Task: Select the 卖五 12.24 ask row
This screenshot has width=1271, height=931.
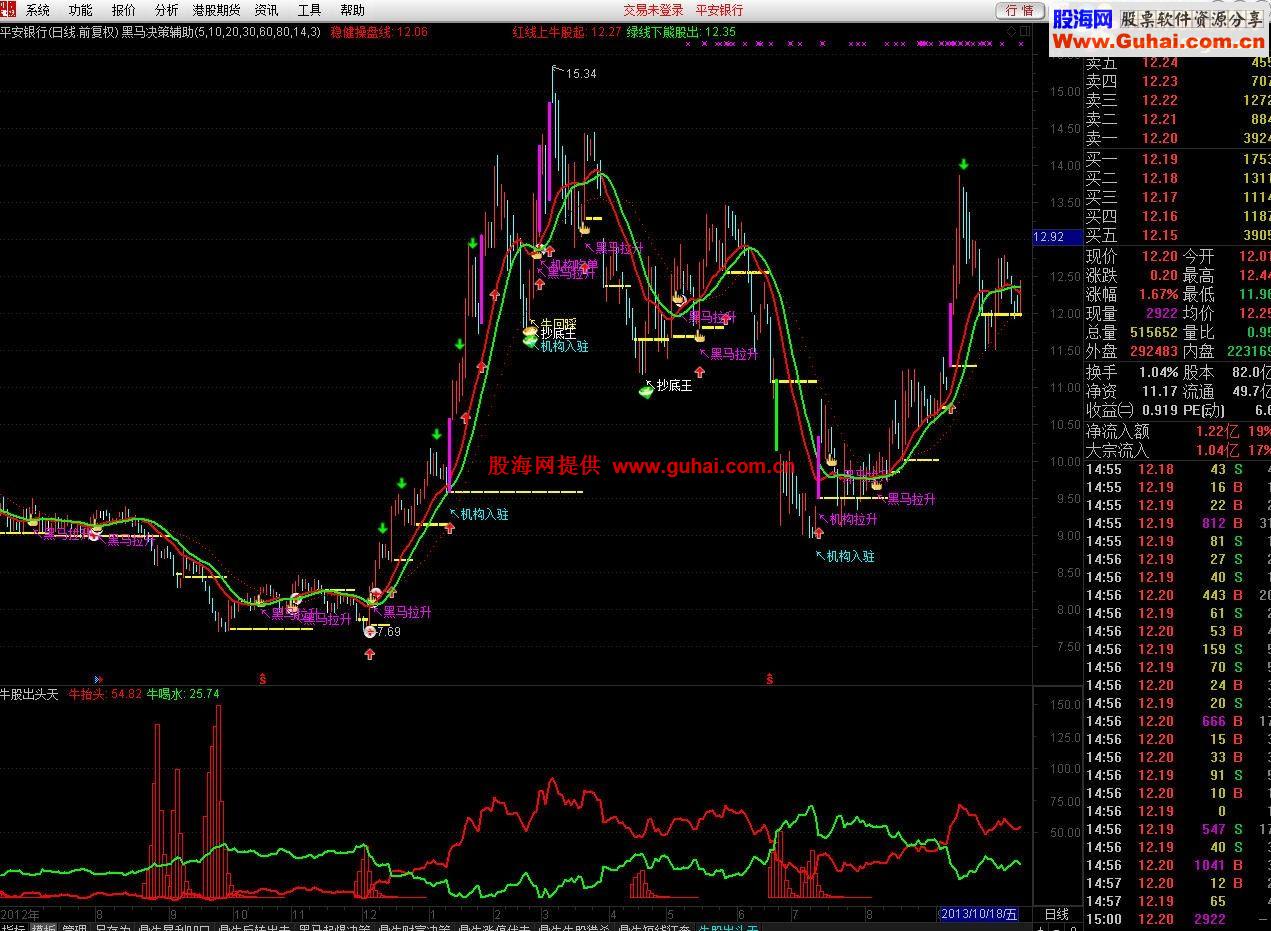Action: 1178,63
